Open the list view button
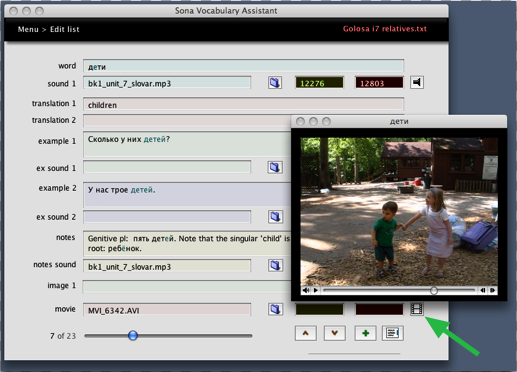The image size is (517, 372). point(393,333)
